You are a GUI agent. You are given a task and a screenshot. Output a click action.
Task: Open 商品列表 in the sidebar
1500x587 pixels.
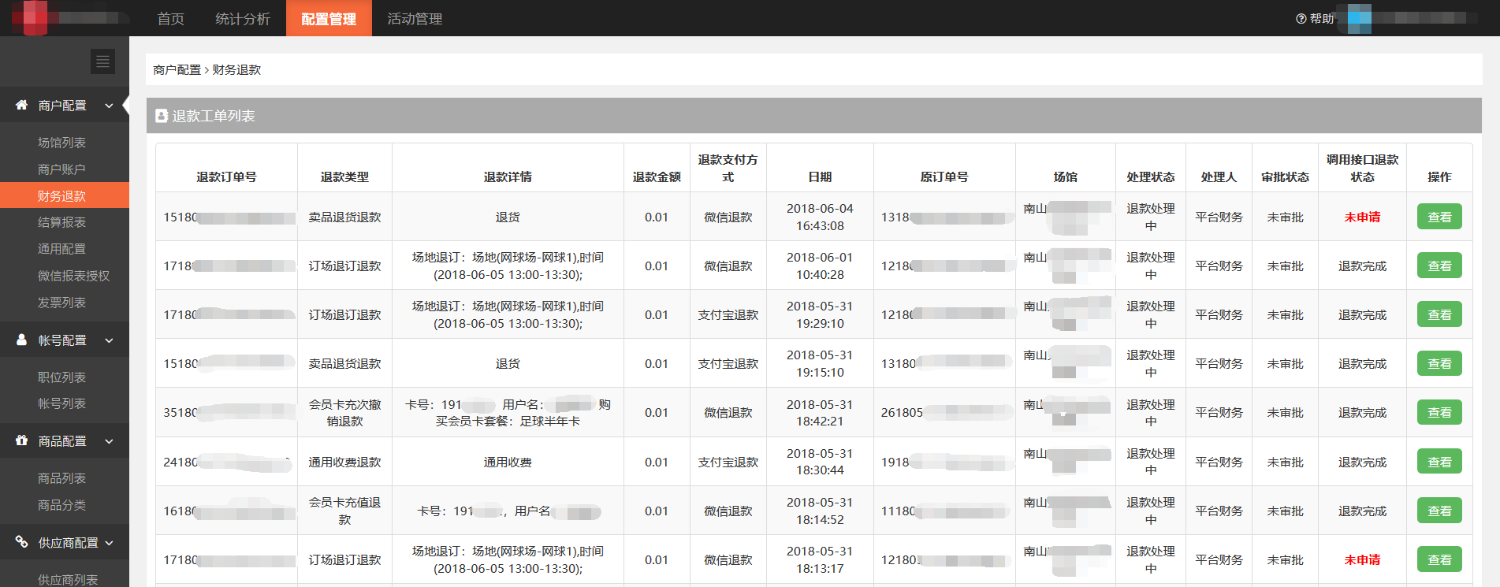(62, 478)
